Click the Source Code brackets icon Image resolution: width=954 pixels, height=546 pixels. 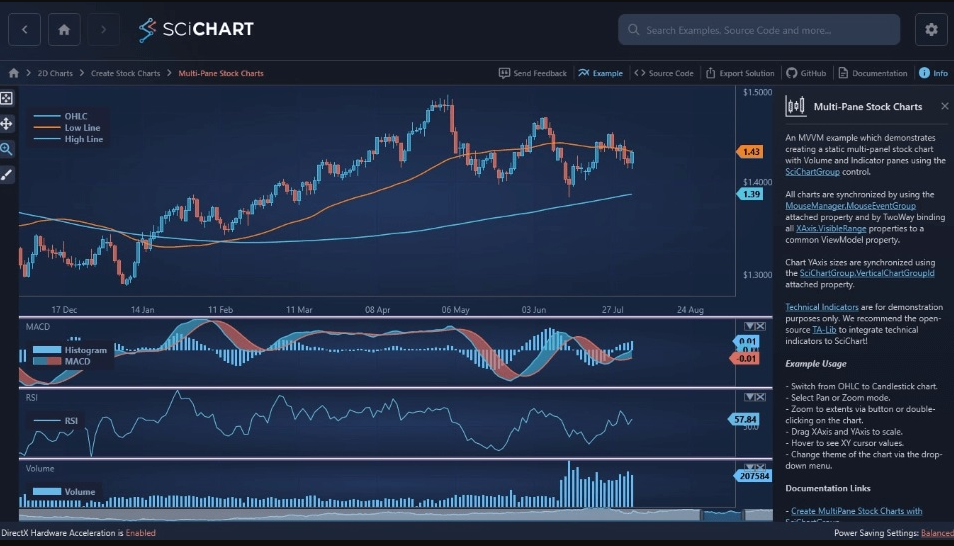click(x=639, y=73)
